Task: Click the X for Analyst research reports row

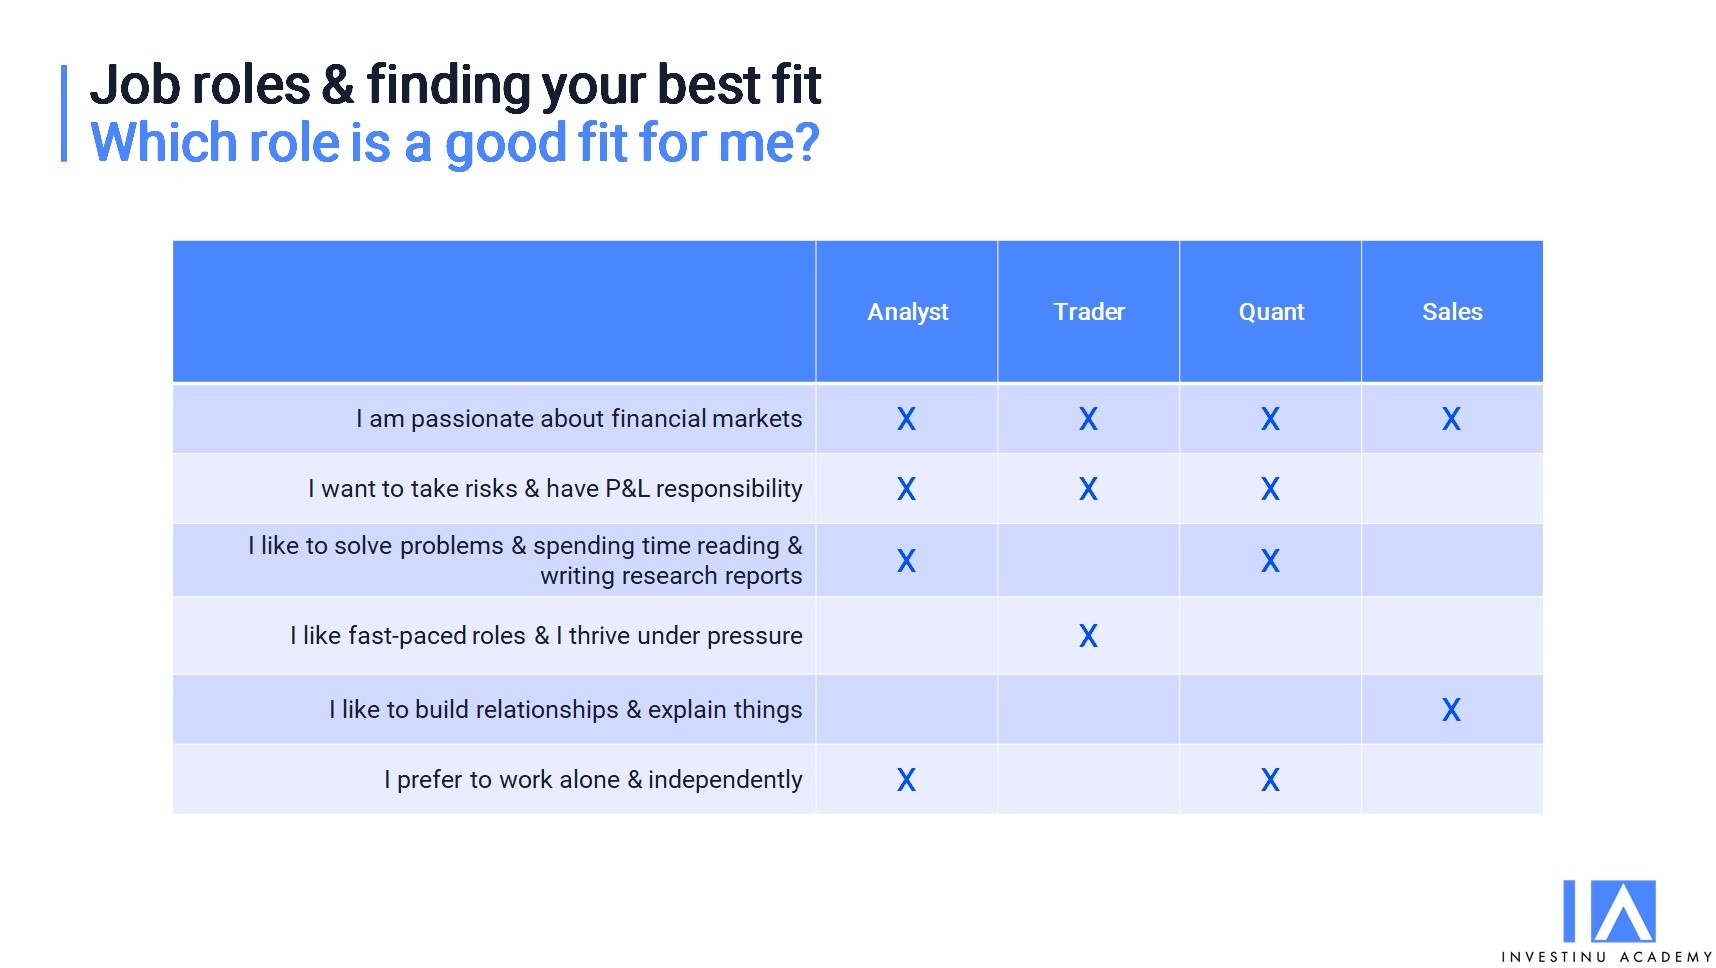Action: click(x=906, y=561)
